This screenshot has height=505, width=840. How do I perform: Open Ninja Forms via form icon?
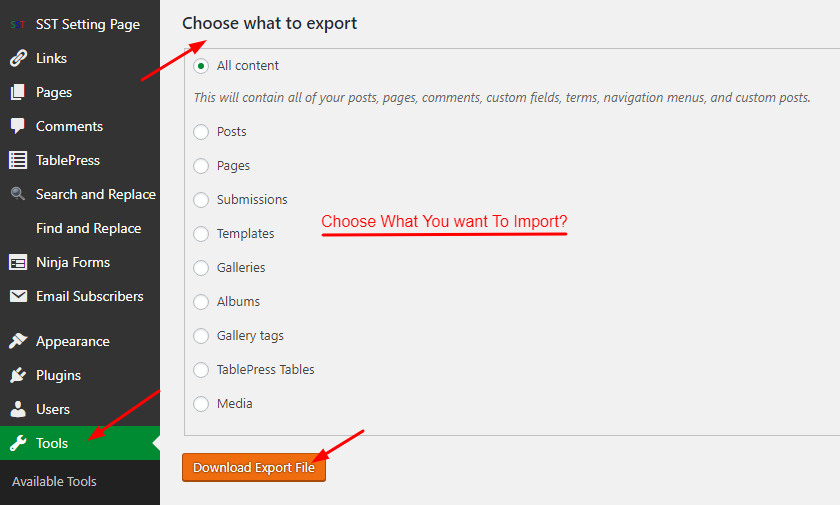(x=18, y=262)
